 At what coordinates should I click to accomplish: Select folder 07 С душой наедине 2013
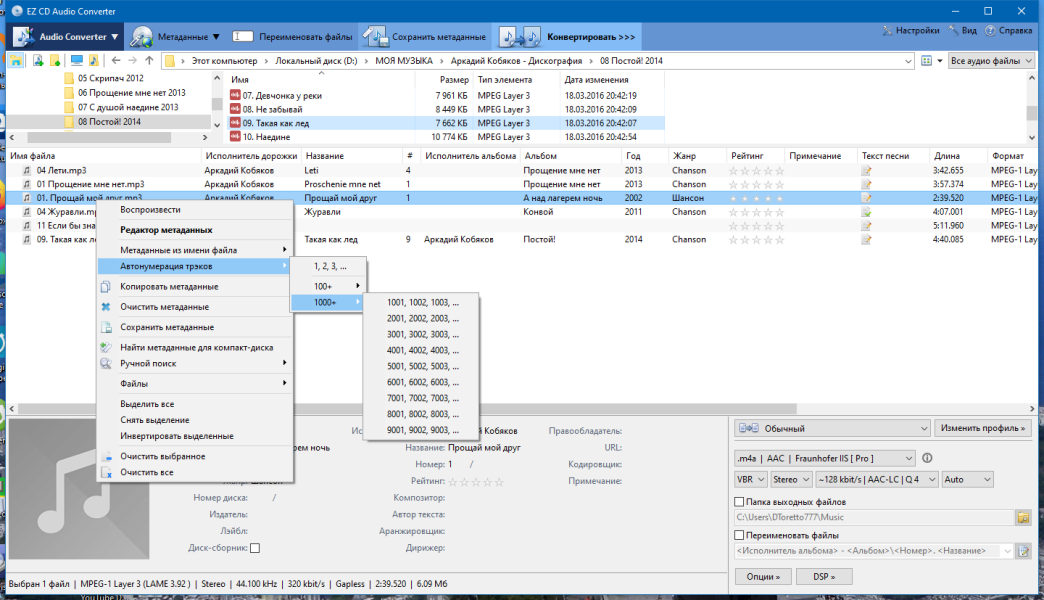pyautogui.click(x=128, y=107)
